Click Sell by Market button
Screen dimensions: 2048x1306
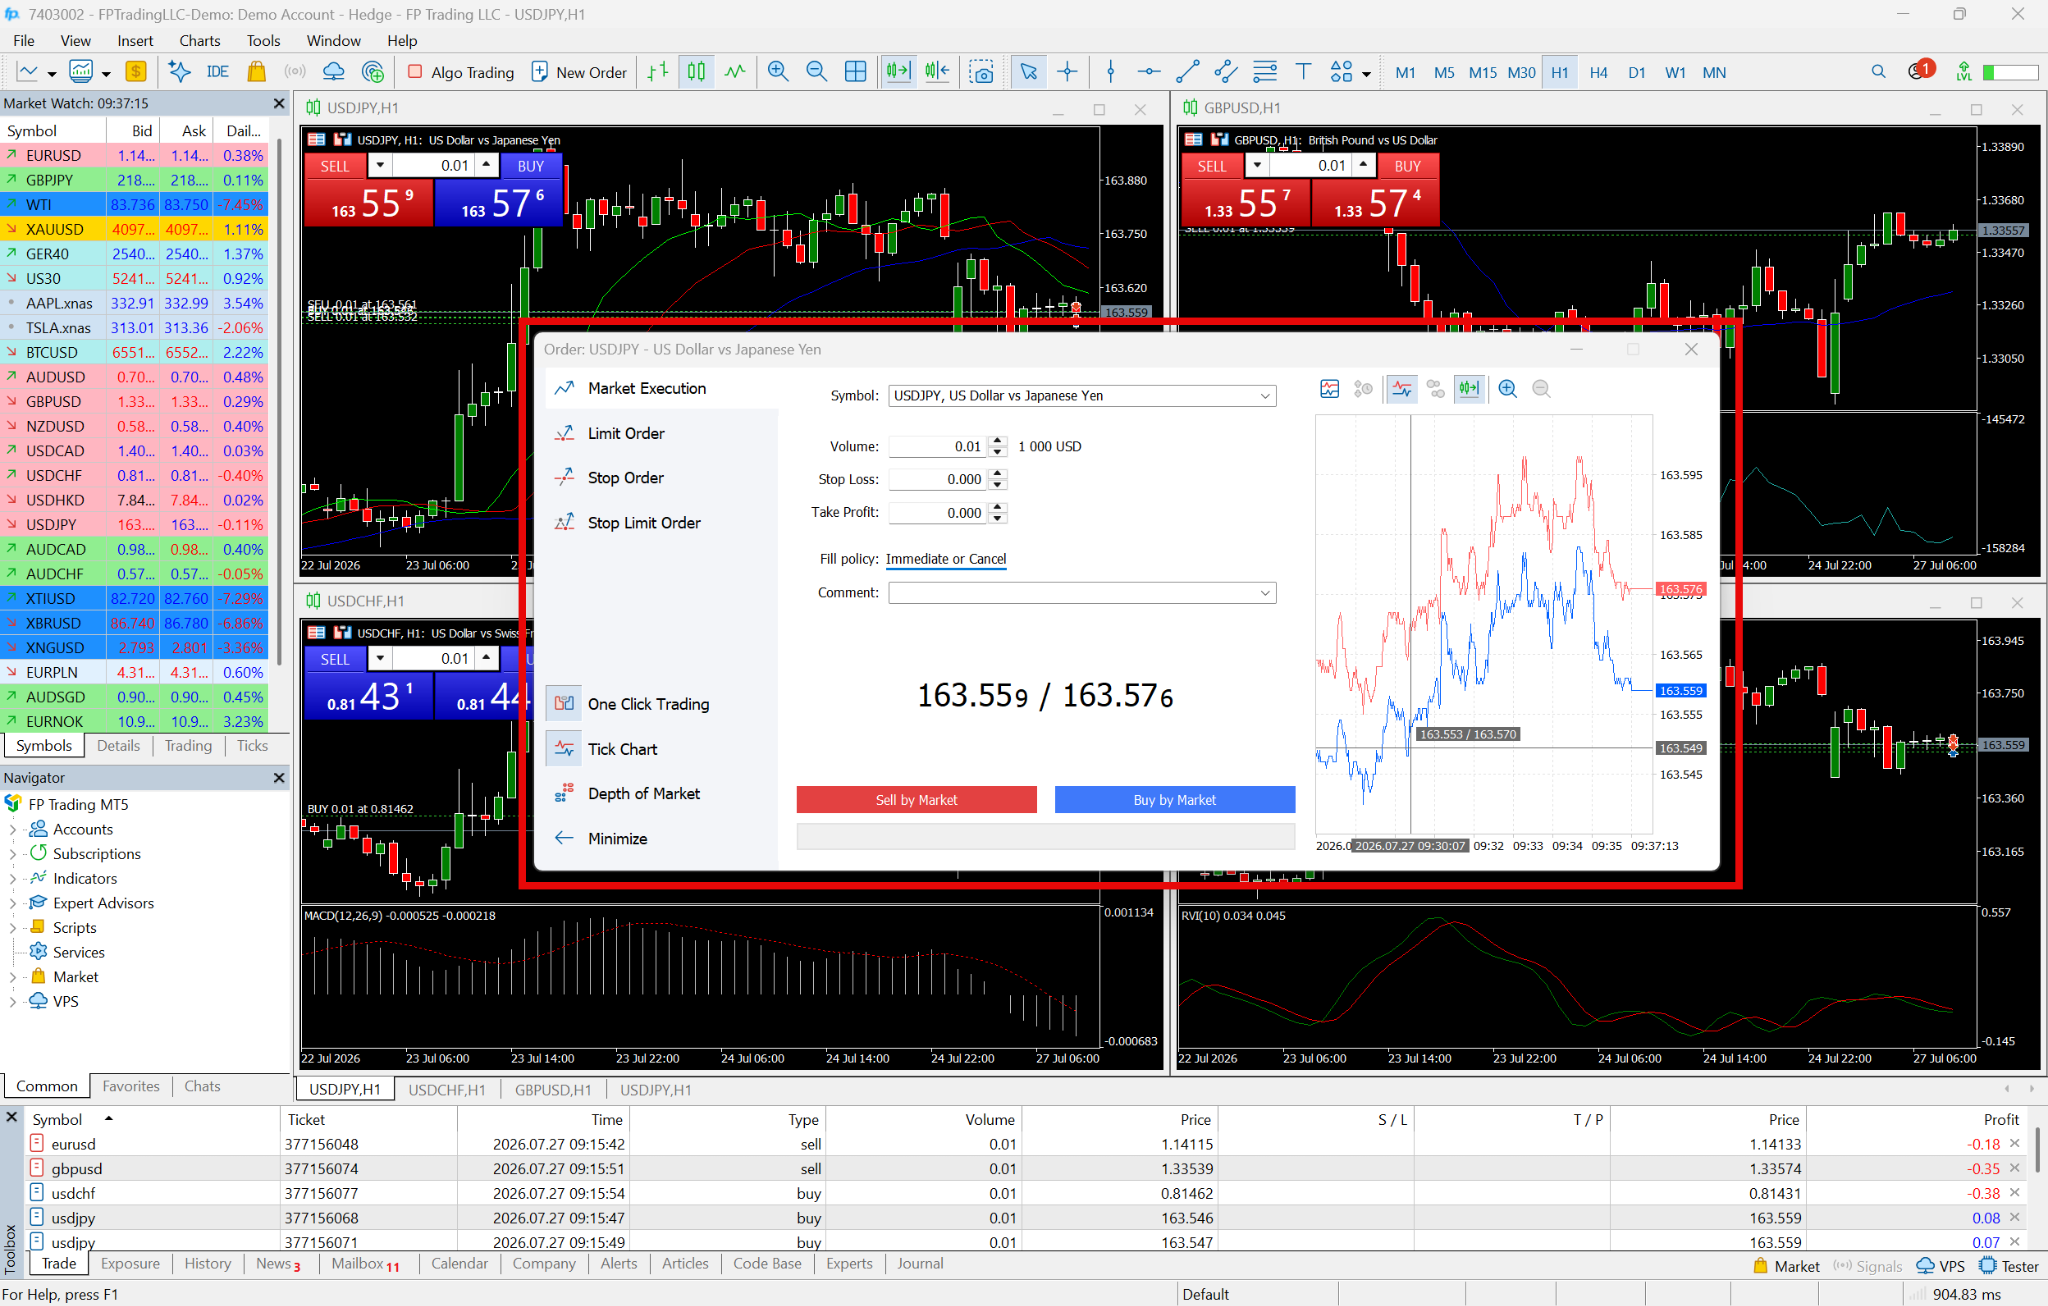pyautogui.click(x=916, y=800)
